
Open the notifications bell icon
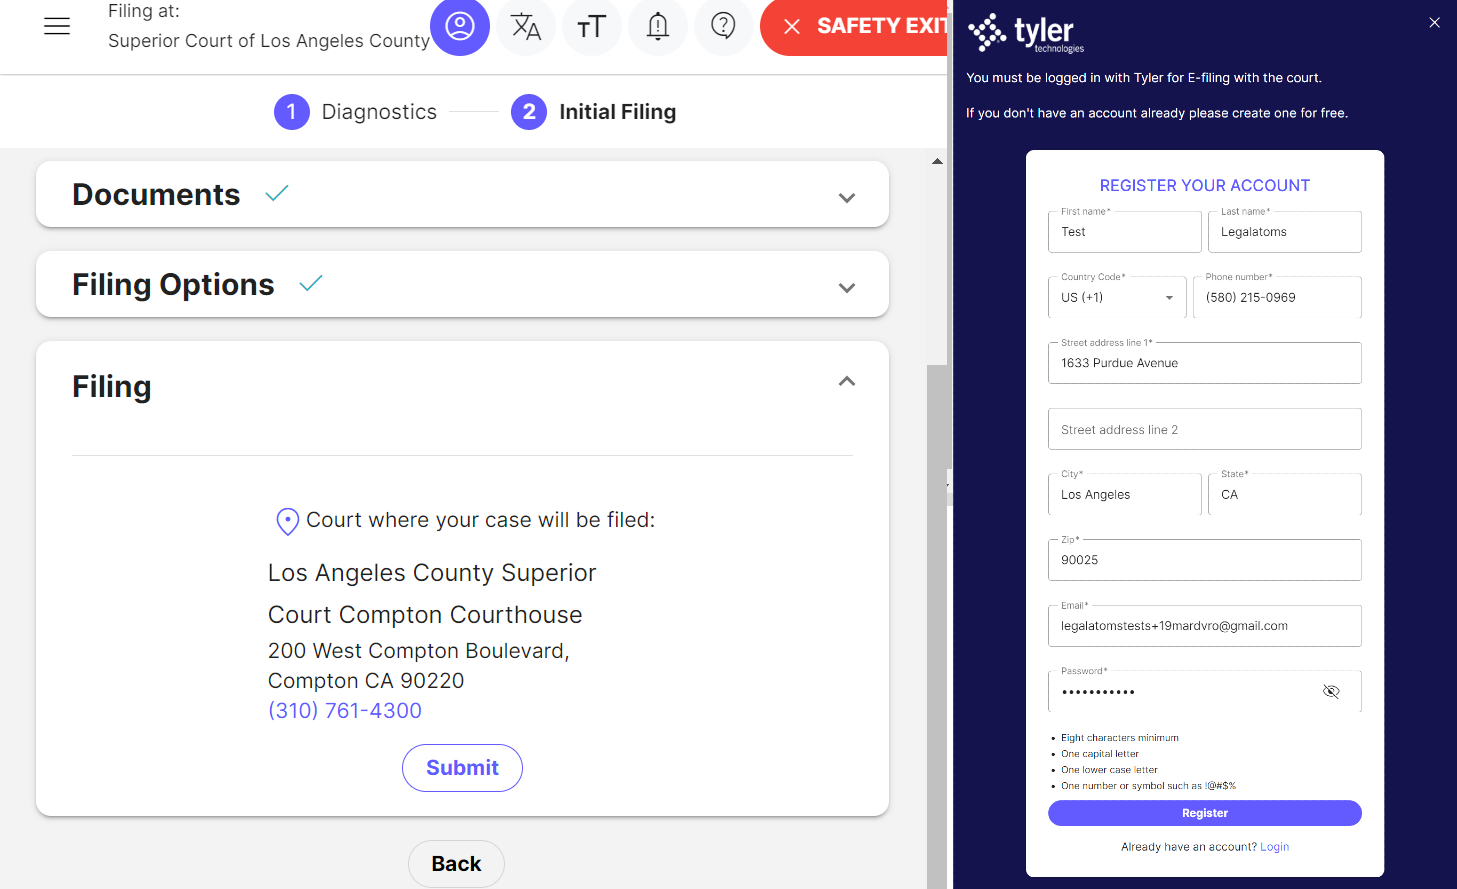tap(658, 26)
